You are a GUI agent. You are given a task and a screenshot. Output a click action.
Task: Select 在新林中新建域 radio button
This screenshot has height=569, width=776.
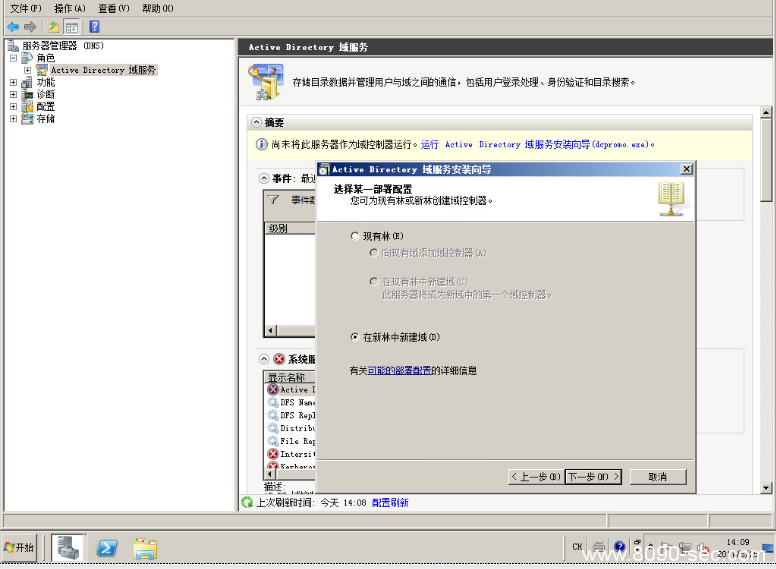click(354, 337)
